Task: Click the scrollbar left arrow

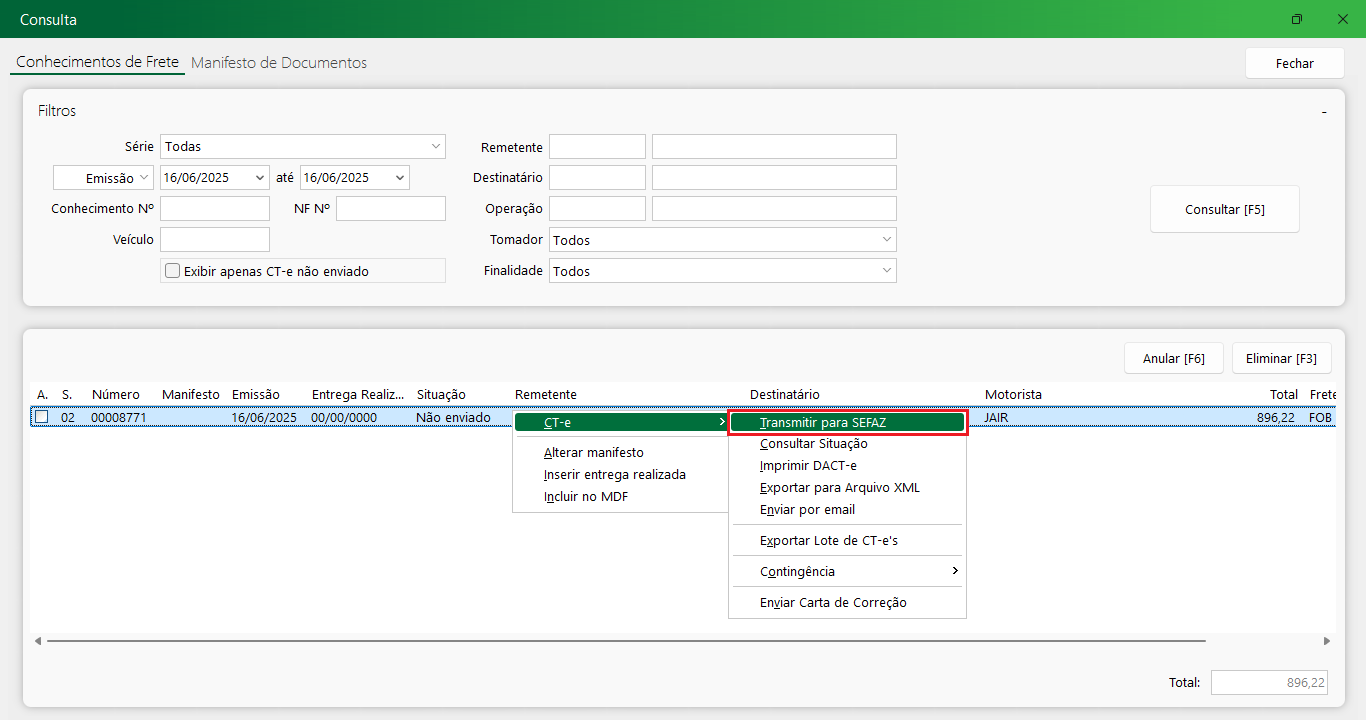Action: 38,640
